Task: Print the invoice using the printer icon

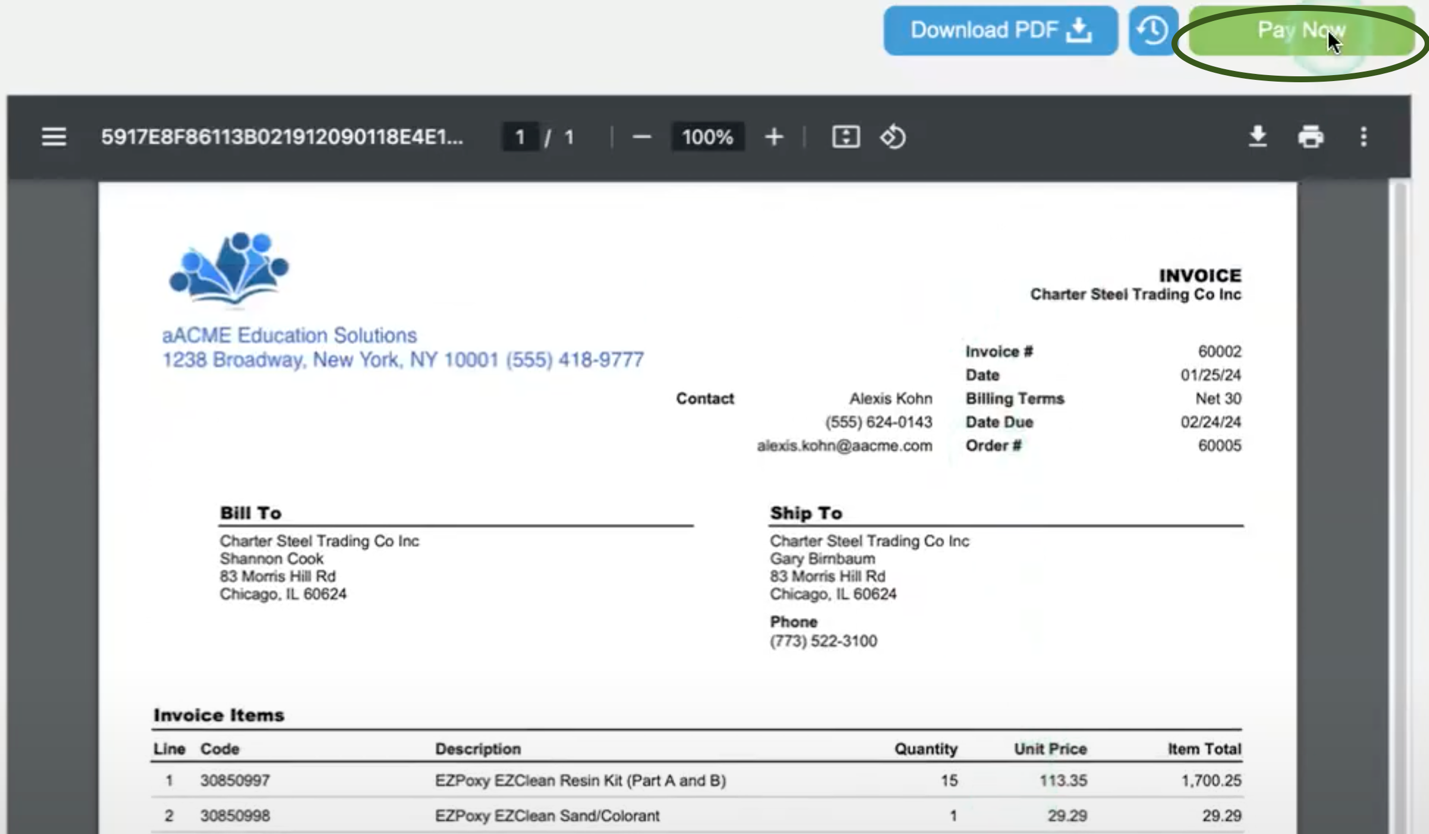Action: pos(1311,137)
